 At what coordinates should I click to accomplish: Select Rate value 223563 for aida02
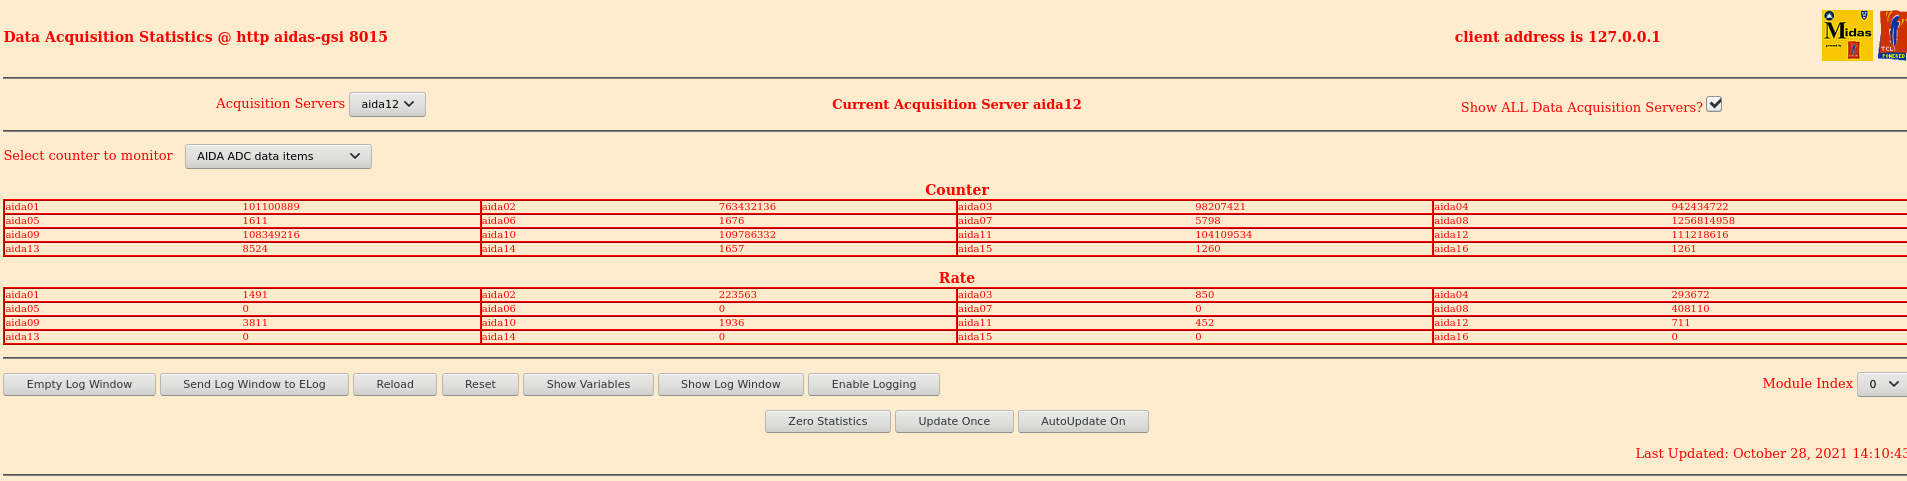(x=738, y=295)
